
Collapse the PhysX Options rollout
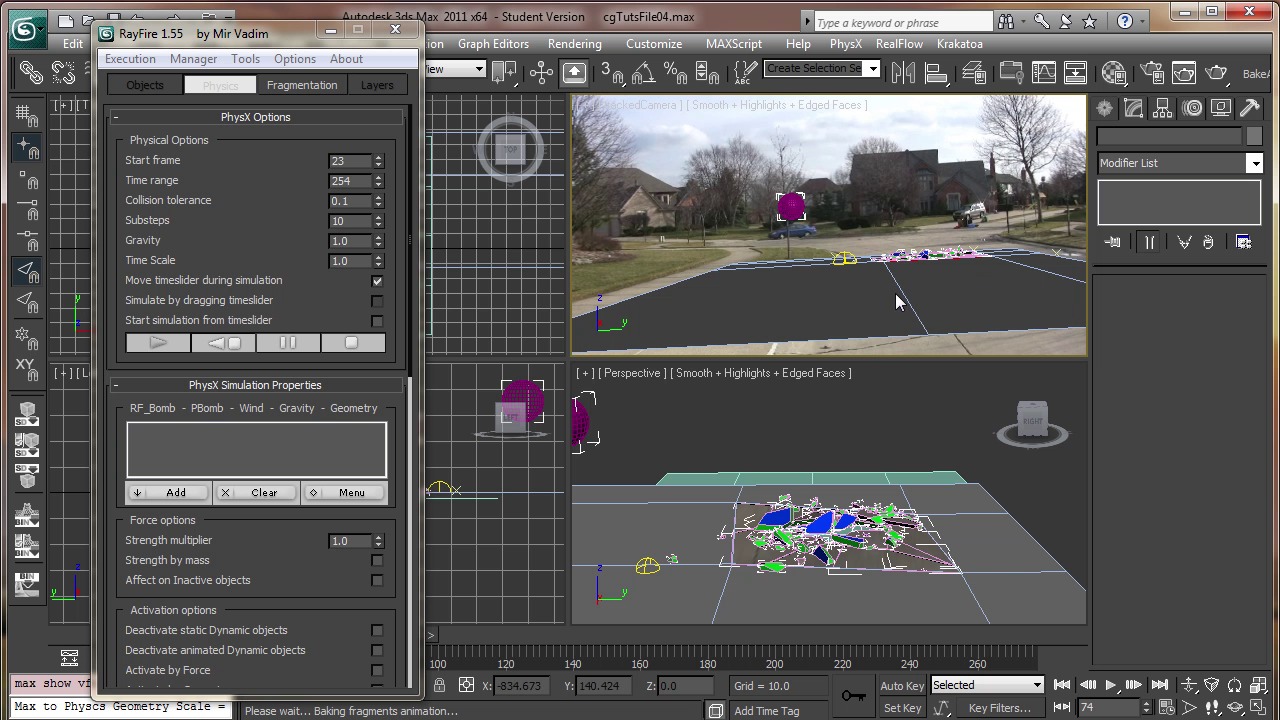256,117
